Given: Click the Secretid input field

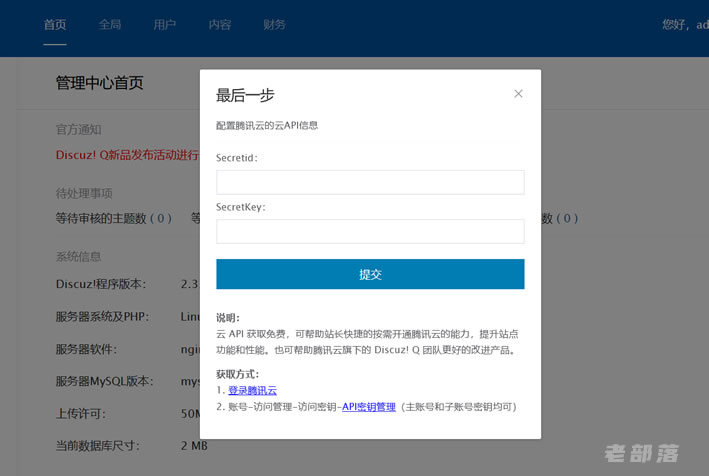Looking at the screenshot, I should pyautogui.click(x=370, y=182).
